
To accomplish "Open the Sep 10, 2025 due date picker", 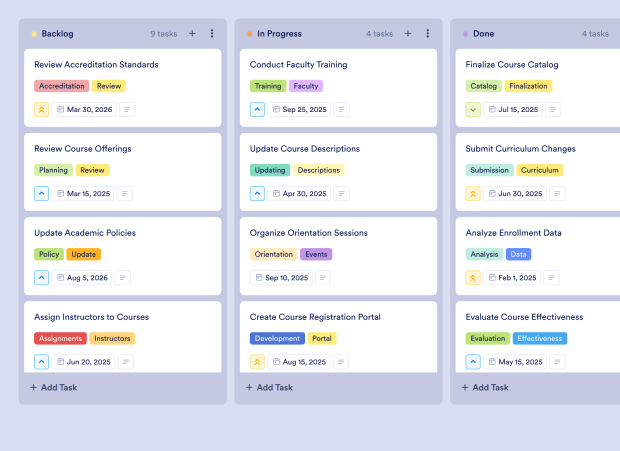I will [x=283, y=277].
